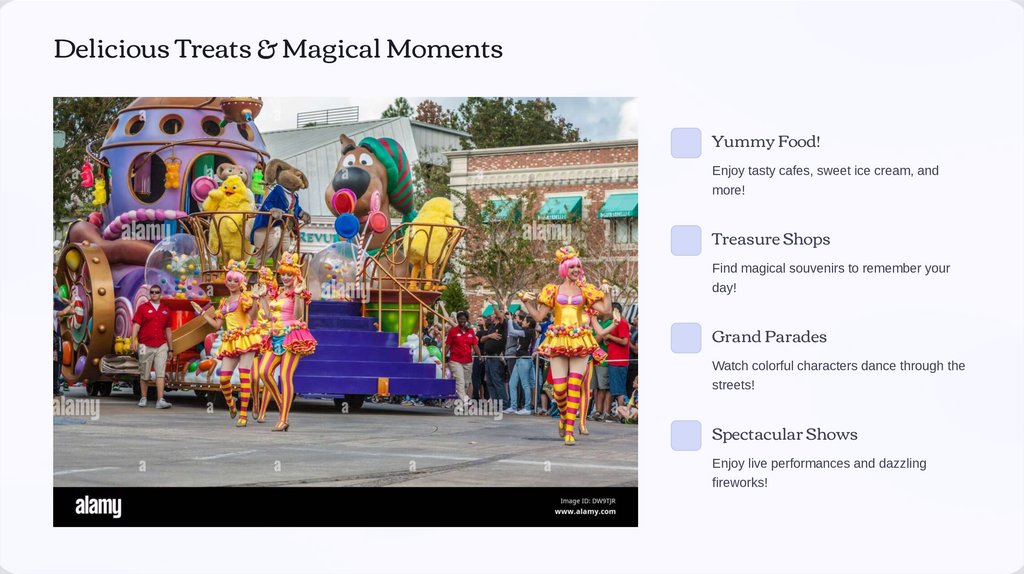Select the parade float photo
This screenshot has width=1024, height=574.
tap(345, 311)
